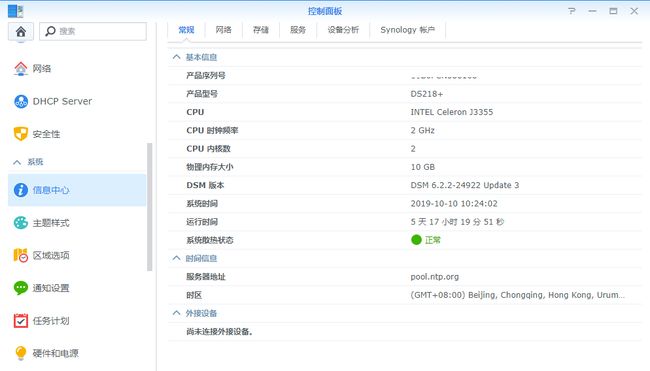Click the 2 GHz clock frequency value
The height and width of the screenshot is (371, 650).
point(422,130)
